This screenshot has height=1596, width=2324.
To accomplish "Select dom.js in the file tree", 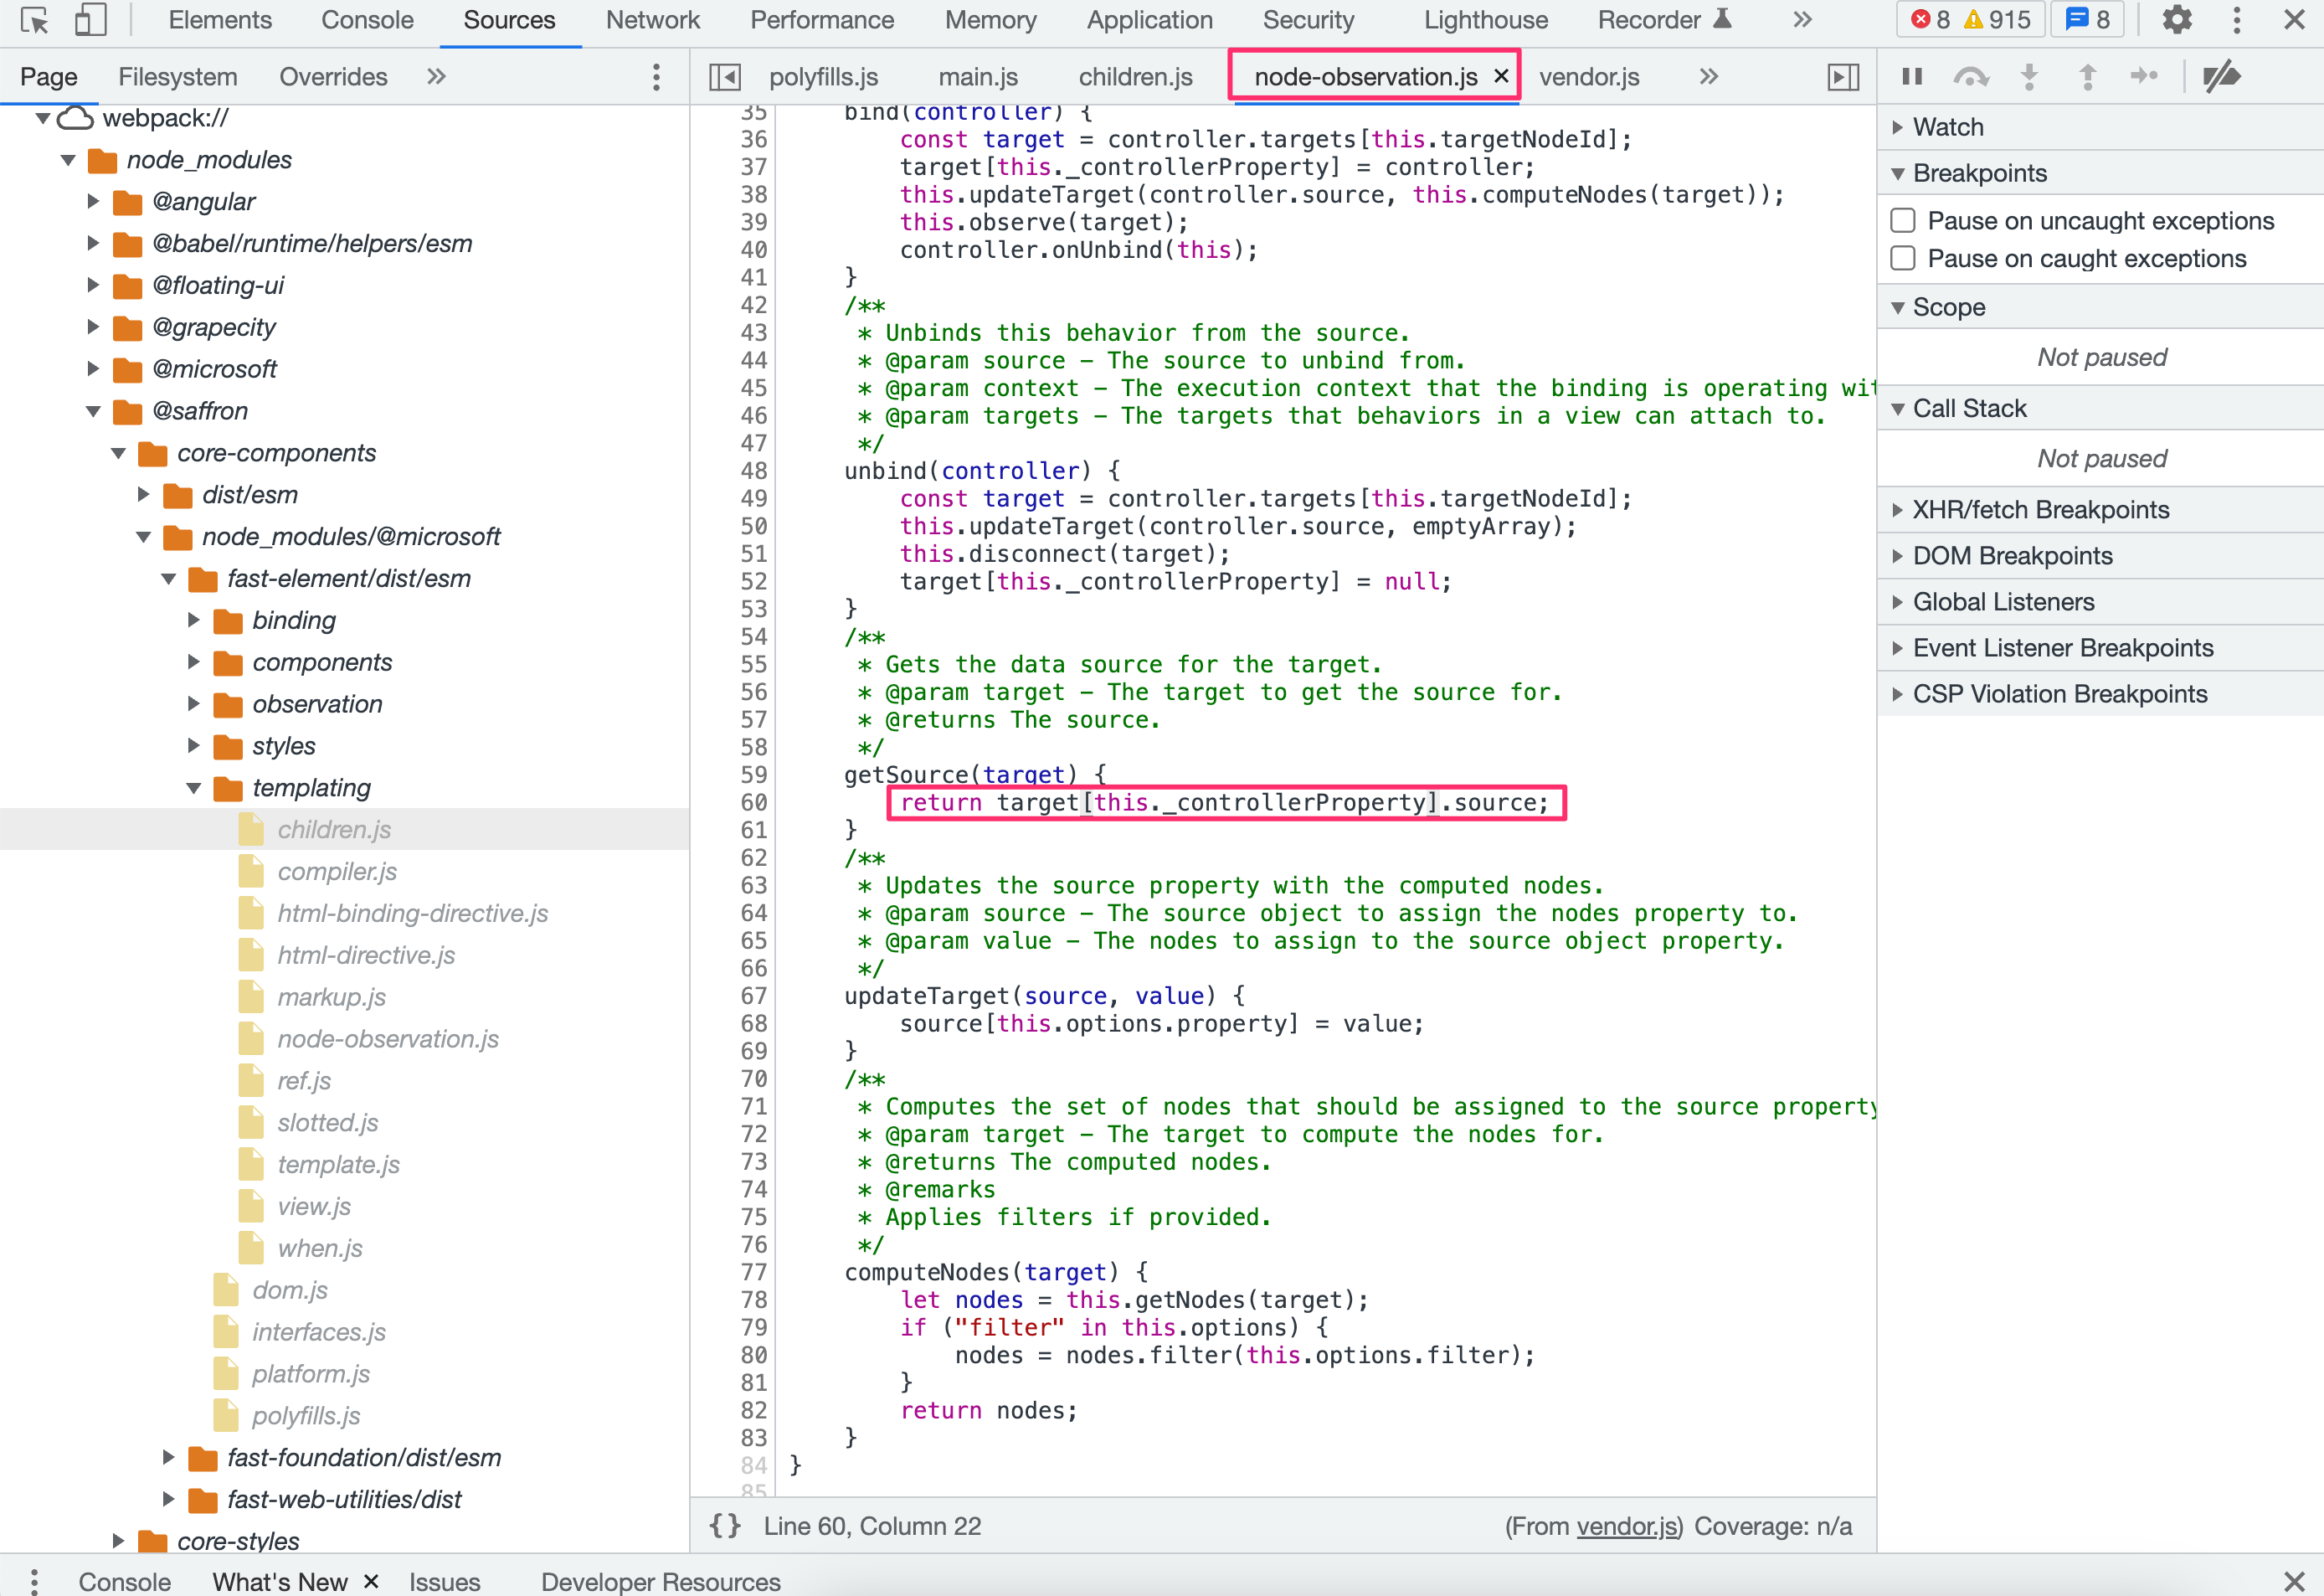I will 289,1290.
